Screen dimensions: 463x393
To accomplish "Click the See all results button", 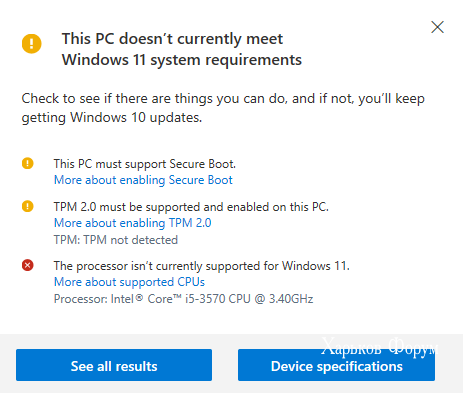I will (x=114, y=365).
